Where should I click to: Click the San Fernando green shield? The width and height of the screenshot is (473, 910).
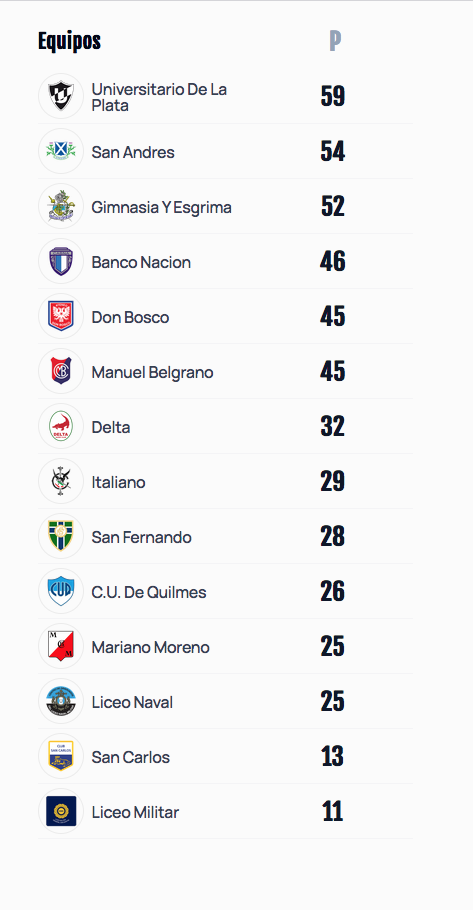tap(61, 536)
